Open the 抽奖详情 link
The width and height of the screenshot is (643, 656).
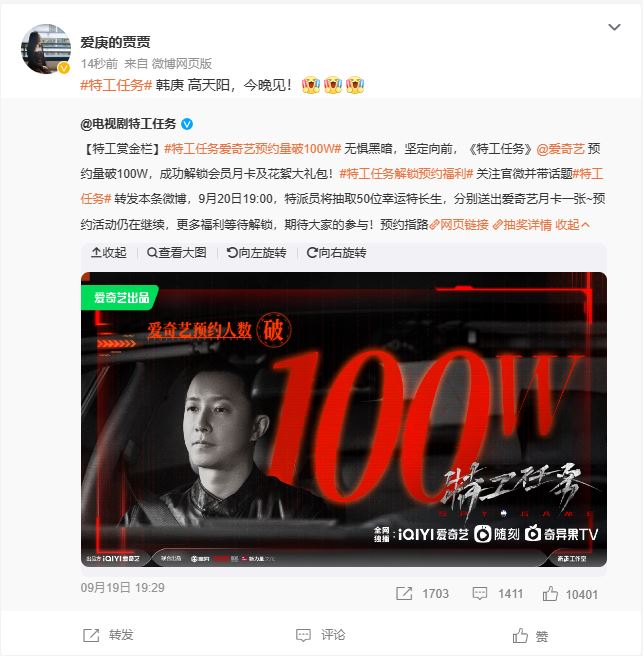522,225
